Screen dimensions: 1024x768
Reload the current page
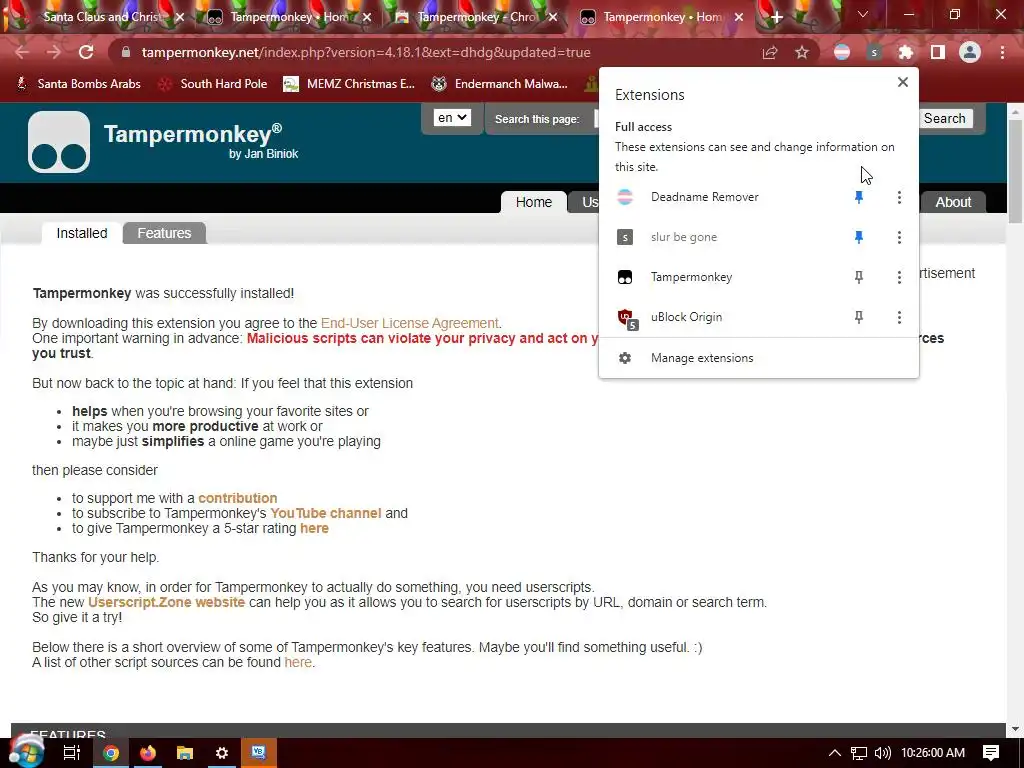pos(86,52)
